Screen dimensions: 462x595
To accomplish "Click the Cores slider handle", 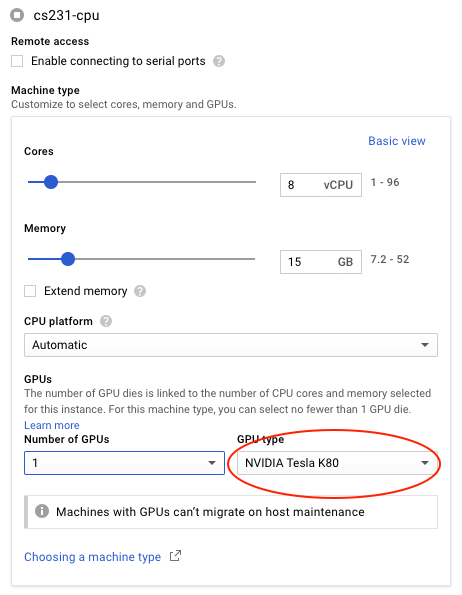I will click(x=50, y=182).
